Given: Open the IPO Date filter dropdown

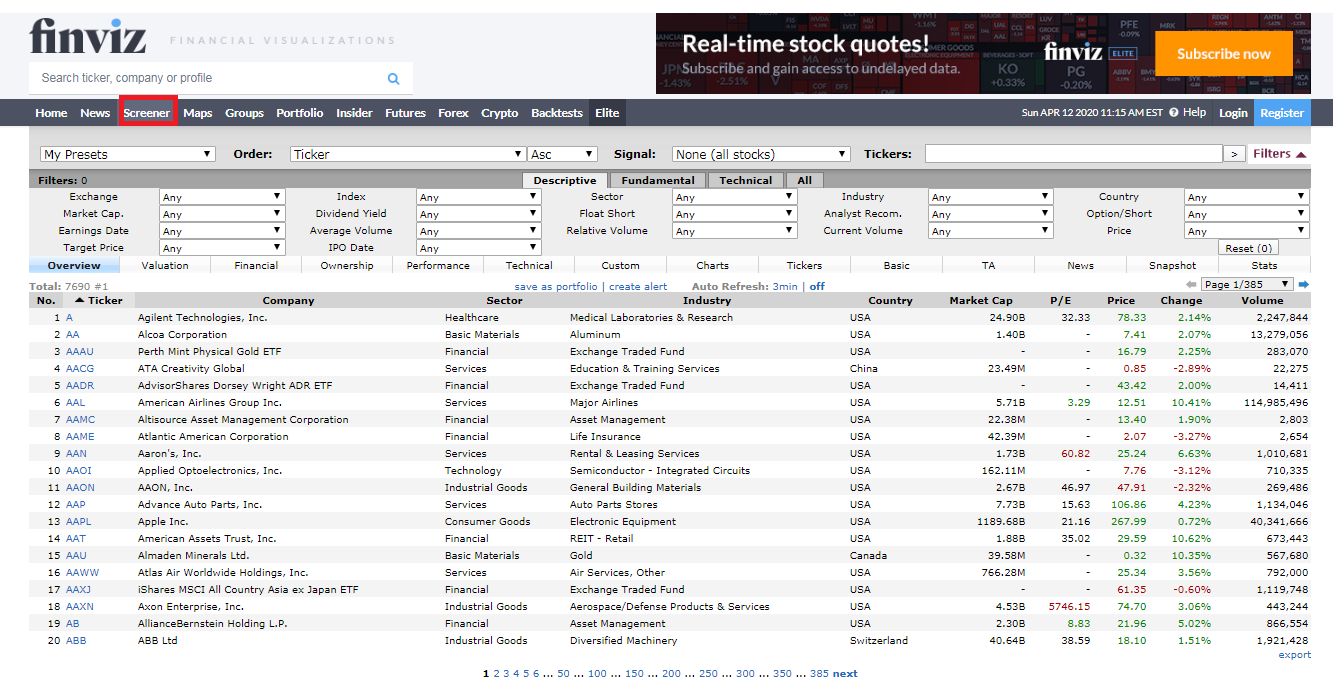Looking at the screenshot, I should [x=479, y=248].
